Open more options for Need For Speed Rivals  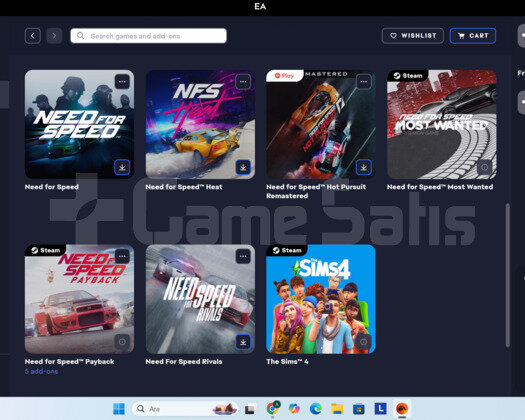243,257
